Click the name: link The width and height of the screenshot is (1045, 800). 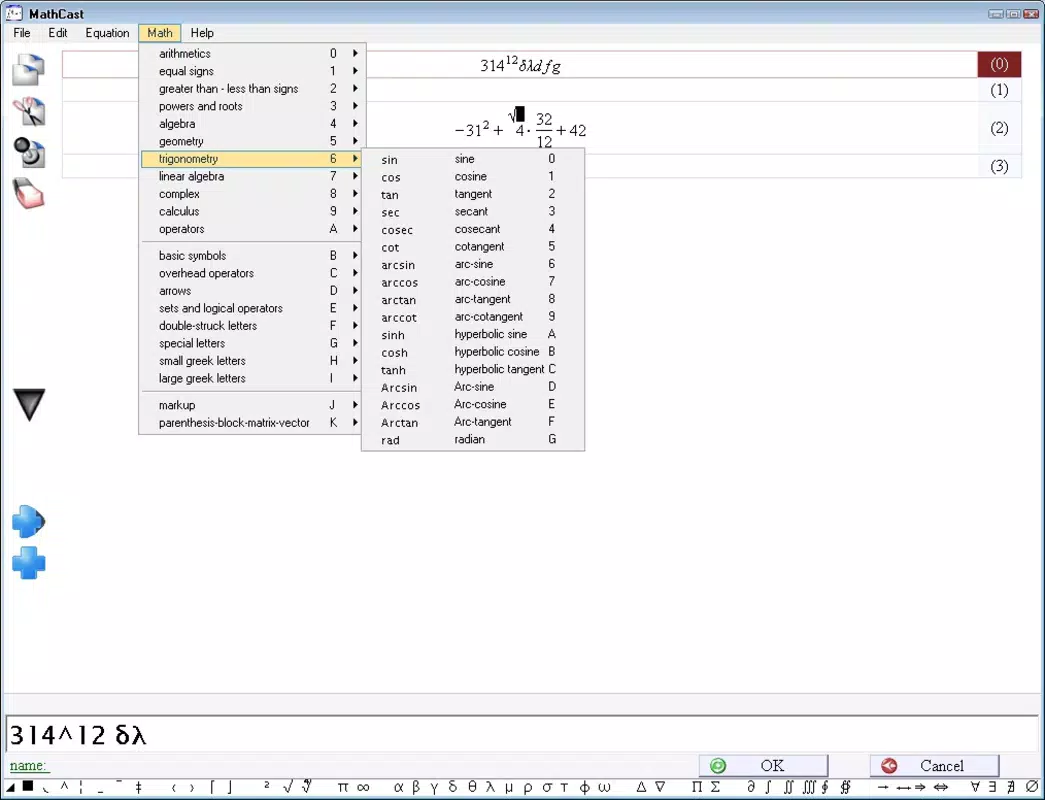(28, 765)
